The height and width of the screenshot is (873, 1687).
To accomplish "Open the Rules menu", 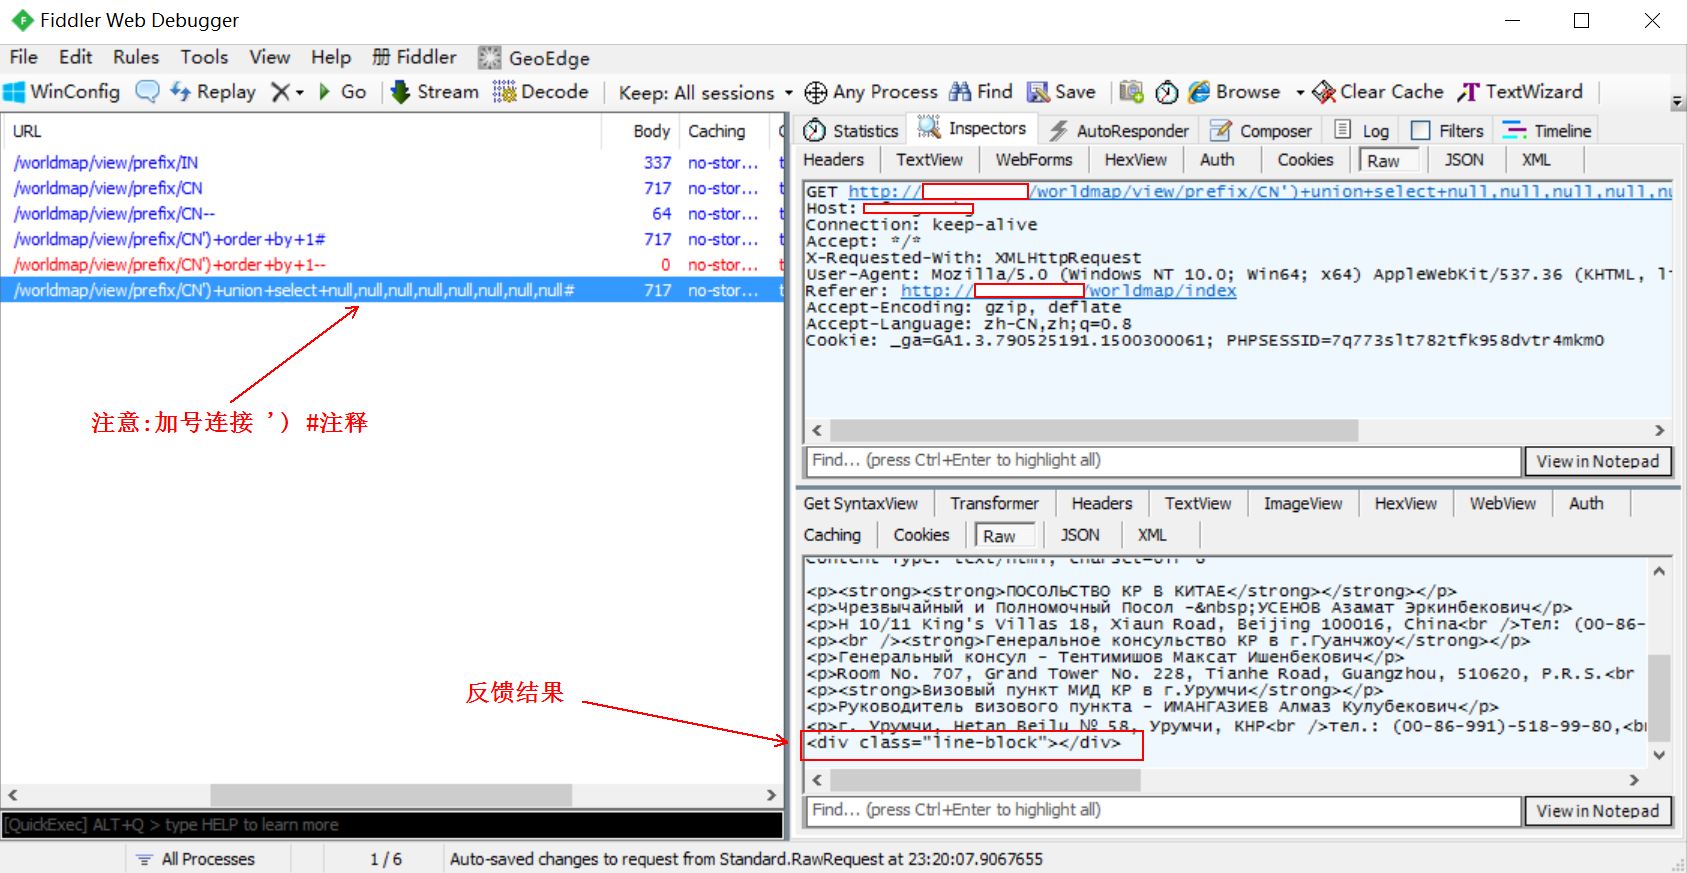I will point(136,57).
